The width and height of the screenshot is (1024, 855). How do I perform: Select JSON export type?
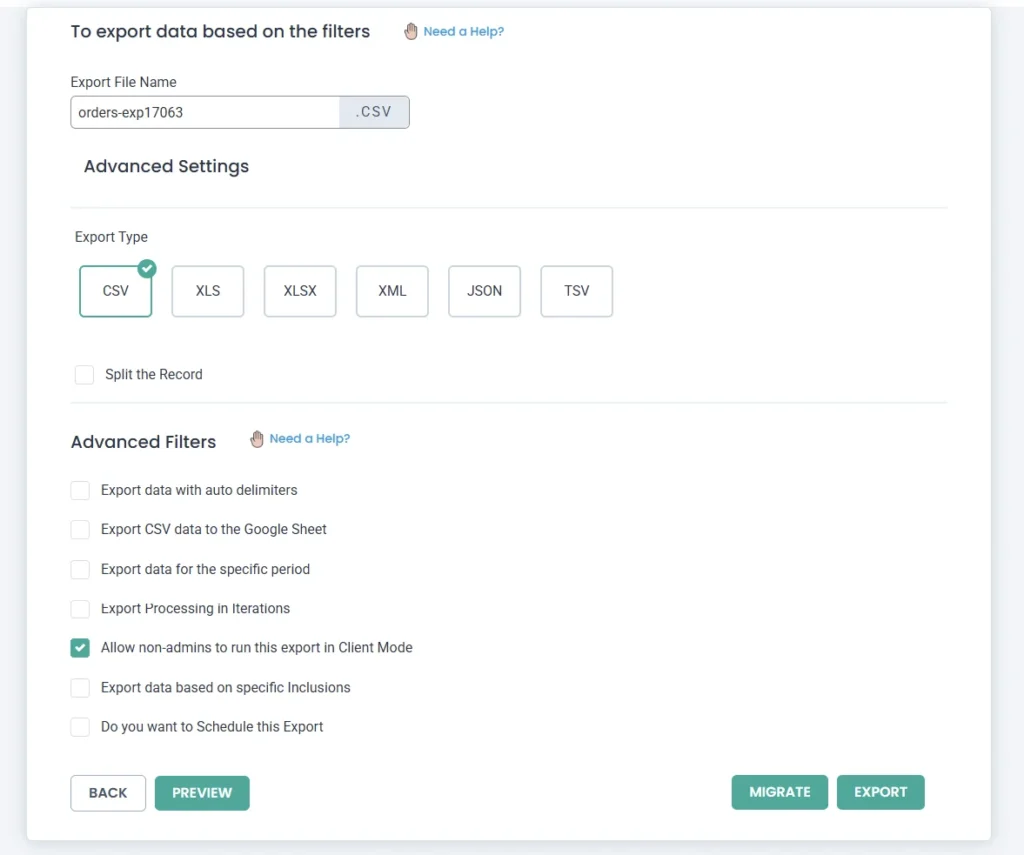tap(484, 291)
